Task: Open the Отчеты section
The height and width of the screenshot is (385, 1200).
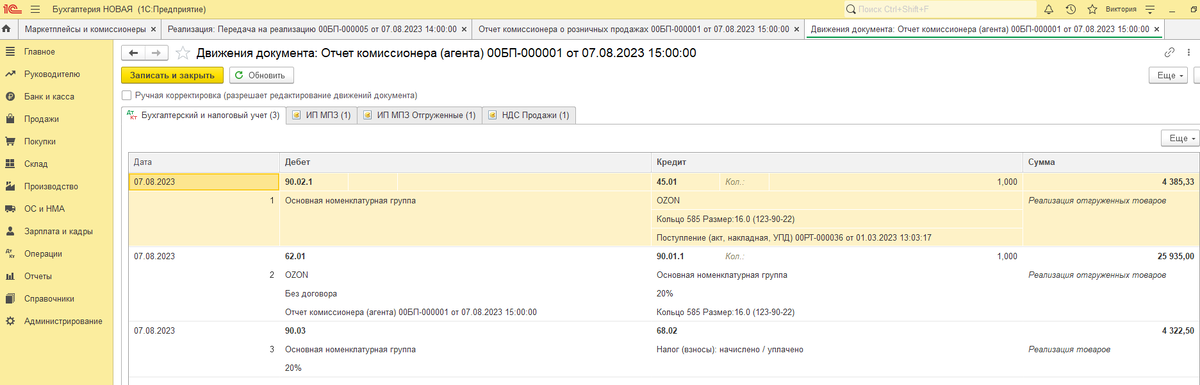Action: click(x=38, y=276)
